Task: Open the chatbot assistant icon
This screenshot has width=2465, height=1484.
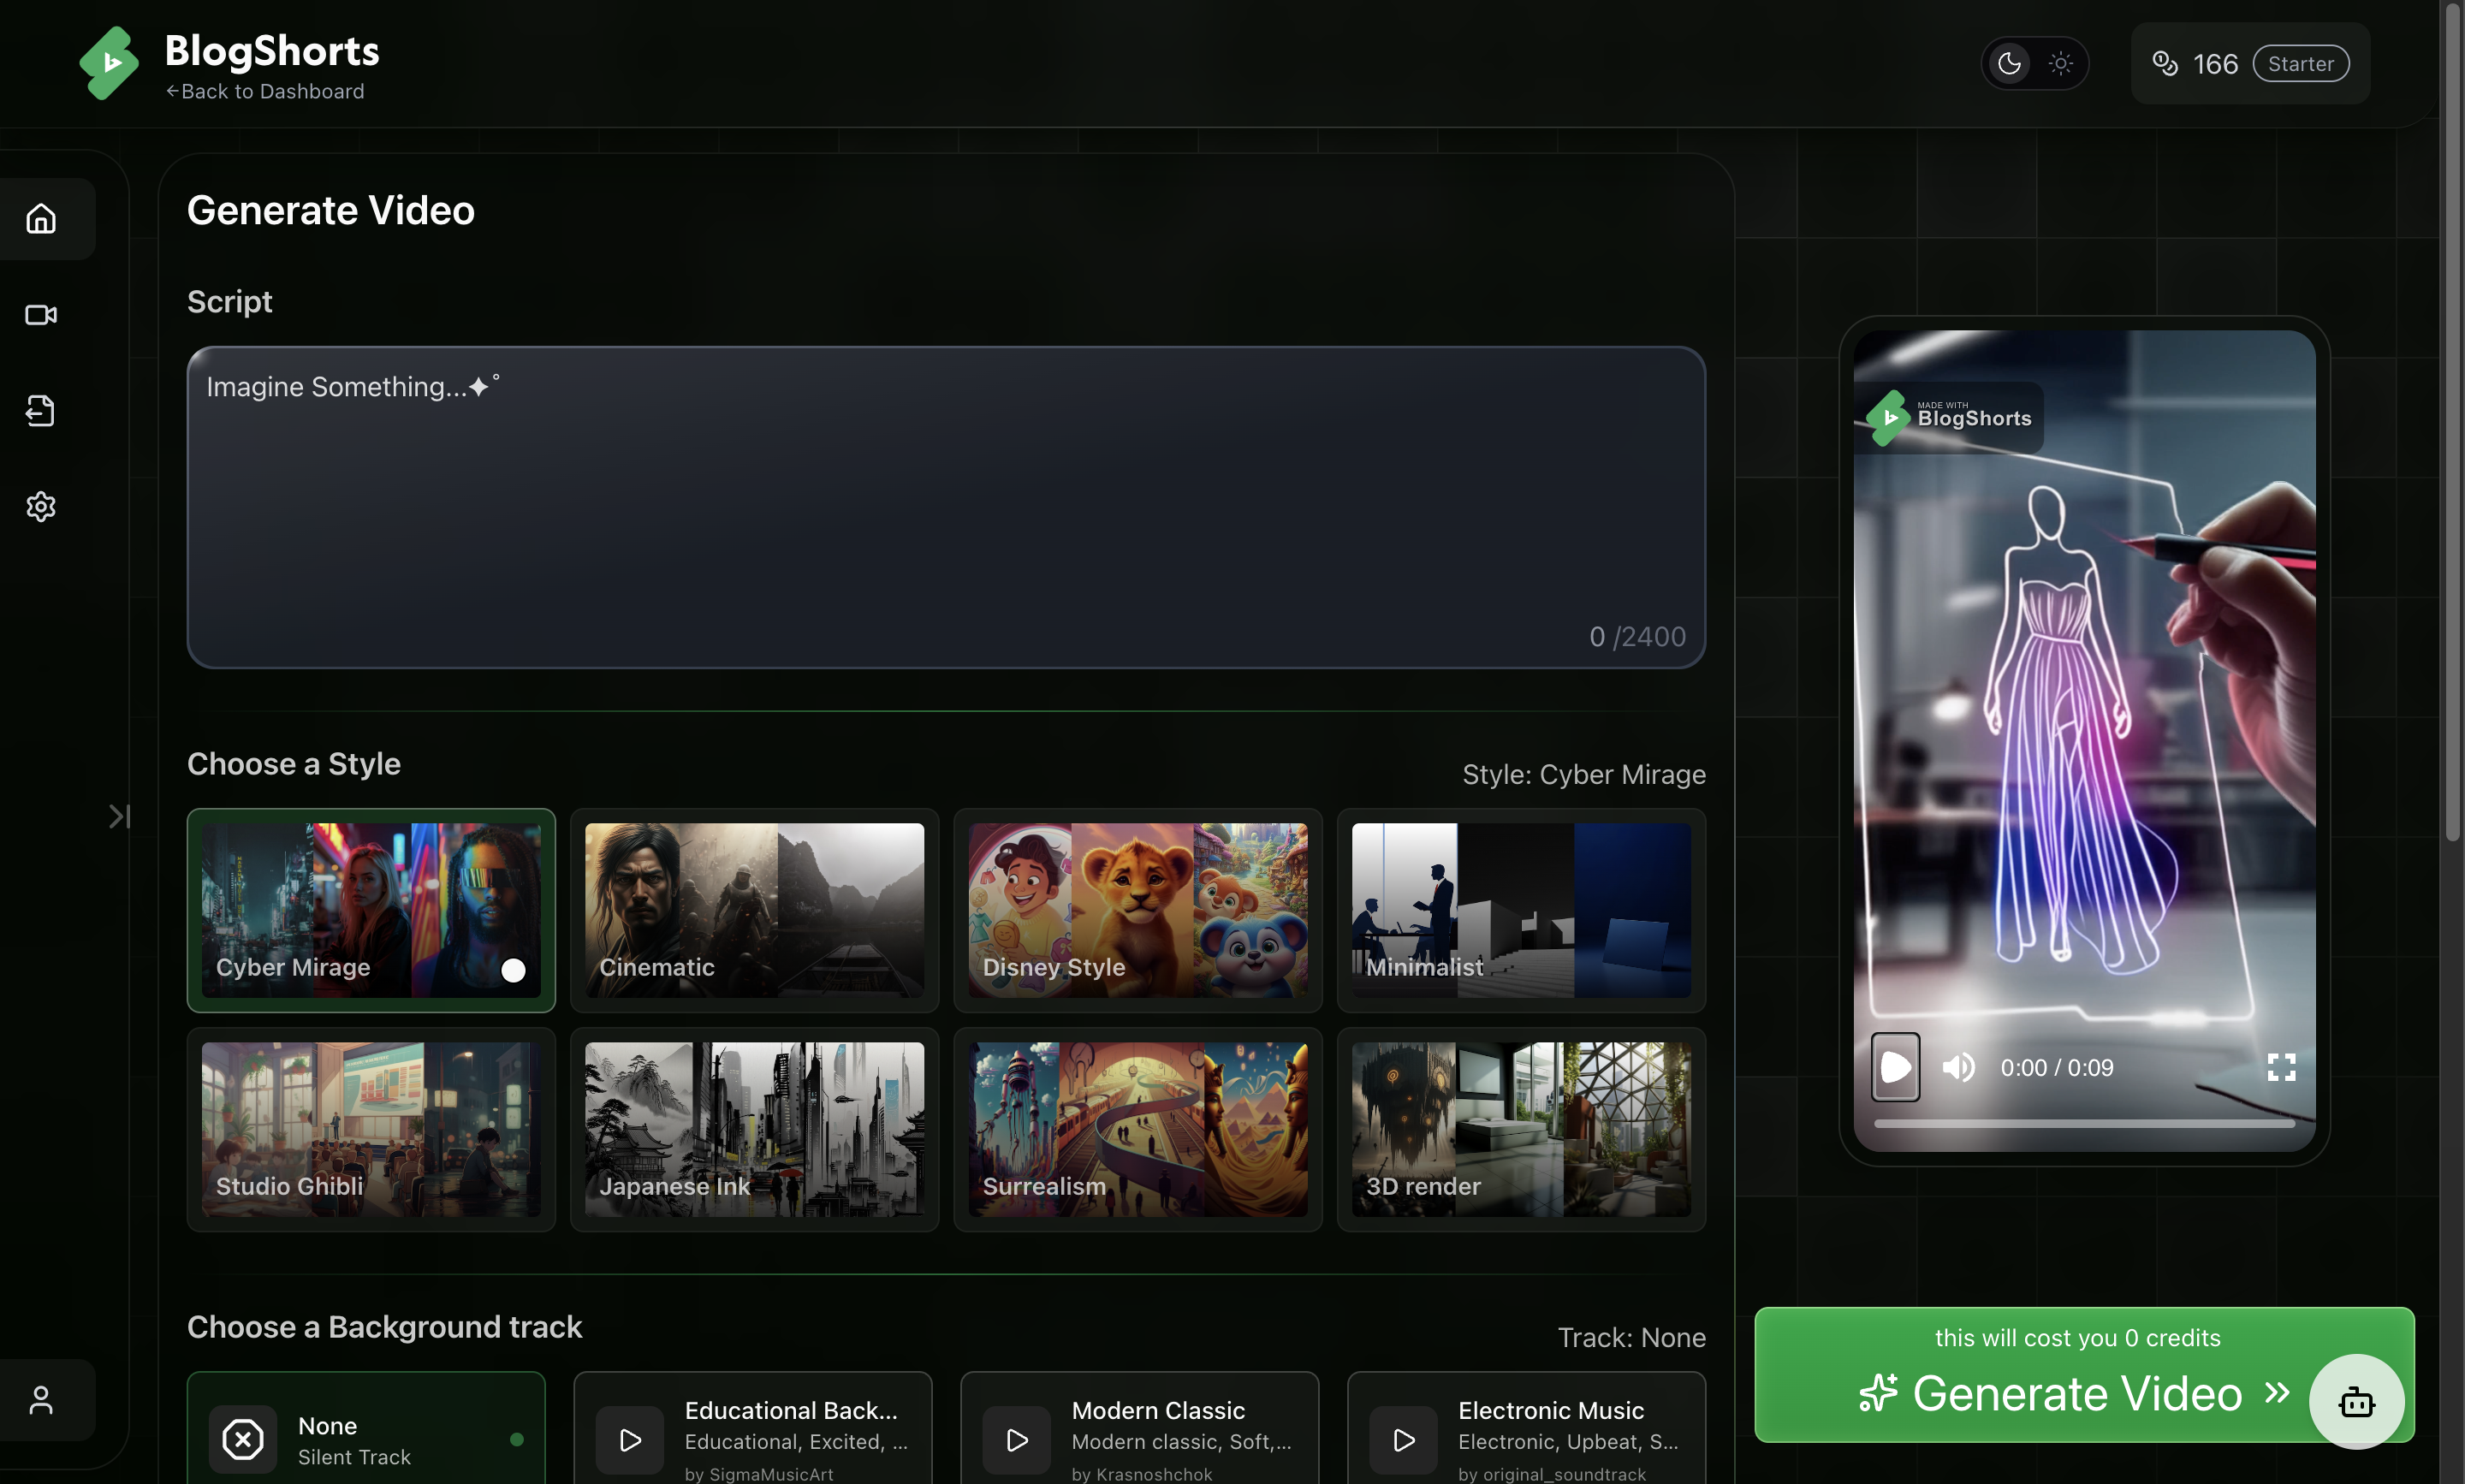Action: [2356, 1401]
